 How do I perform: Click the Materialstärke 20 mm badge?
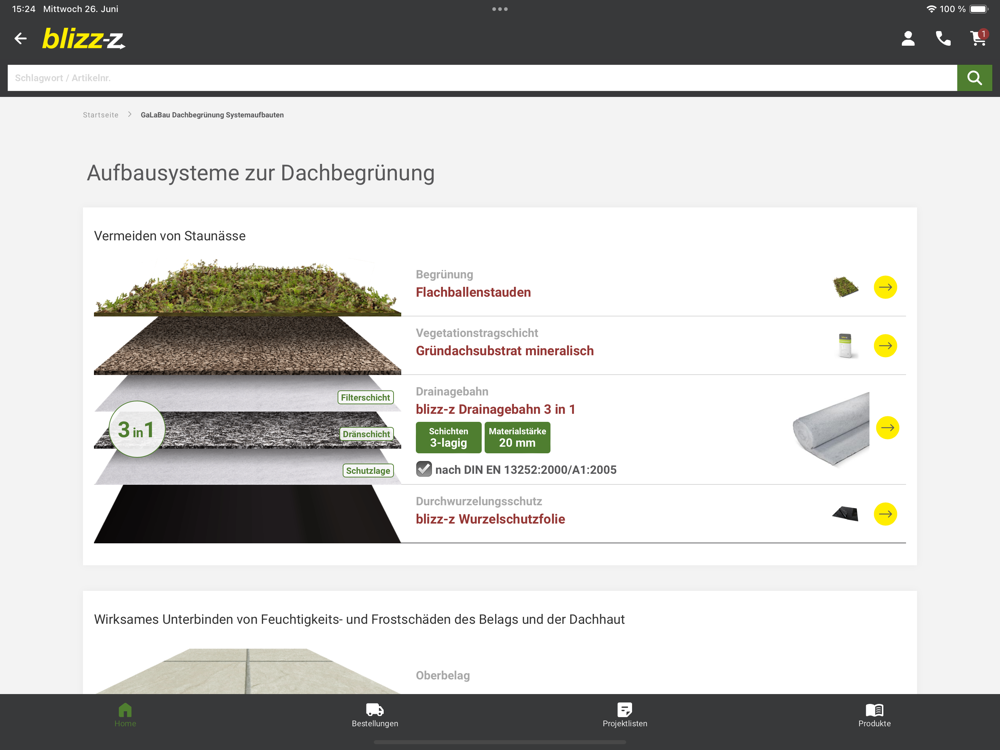(x=517, y=438)
